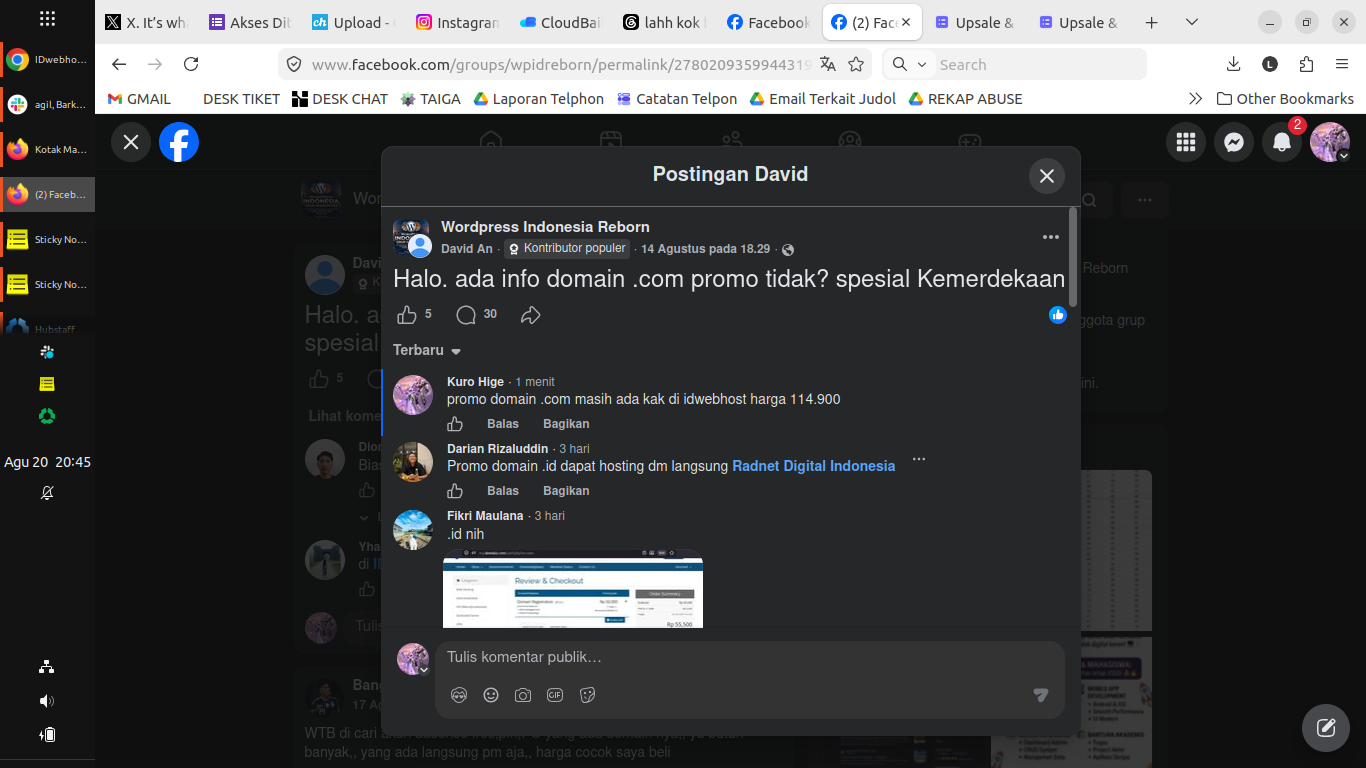
Task: Click the post timestamp 14 Agustus pada 18.29
Action: click(x=706, y=249)
